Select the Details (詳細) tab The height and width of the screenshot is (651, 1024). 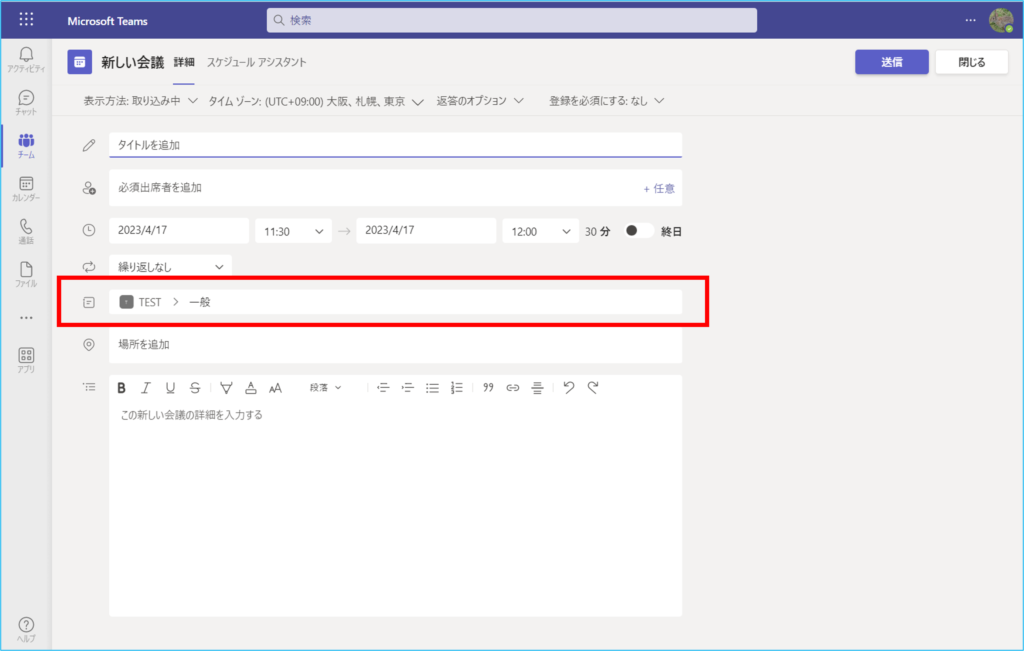pyautogui.click(x=184, y=62)
